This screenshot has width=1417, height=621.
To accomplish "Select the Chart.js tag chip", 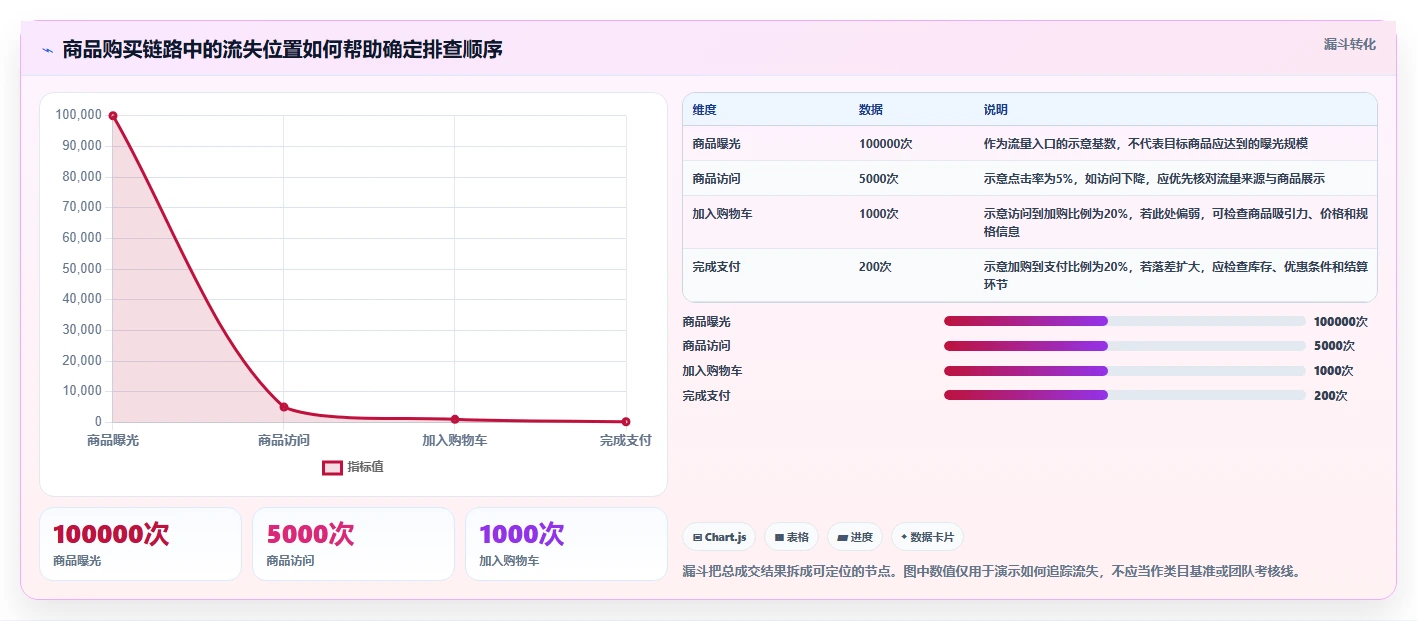I will pyautogui.click(x=719, y=537).
